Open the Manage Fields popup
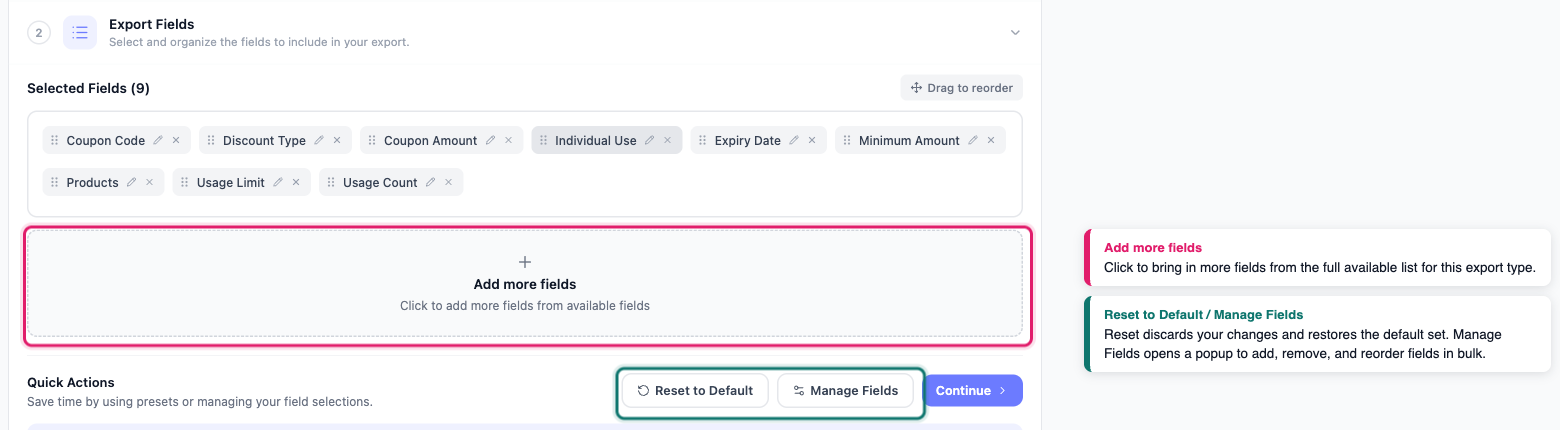This screenshot has width=1560, height=430. pyautogui.click(x=845, y=391)
